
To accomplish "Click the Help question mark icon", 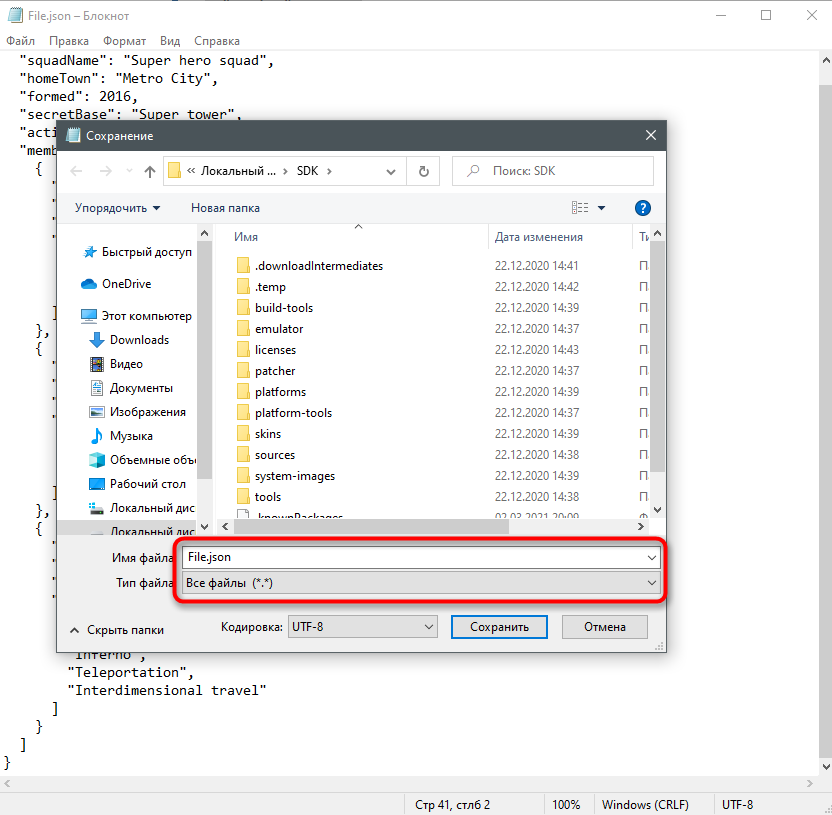I will 643,208.
